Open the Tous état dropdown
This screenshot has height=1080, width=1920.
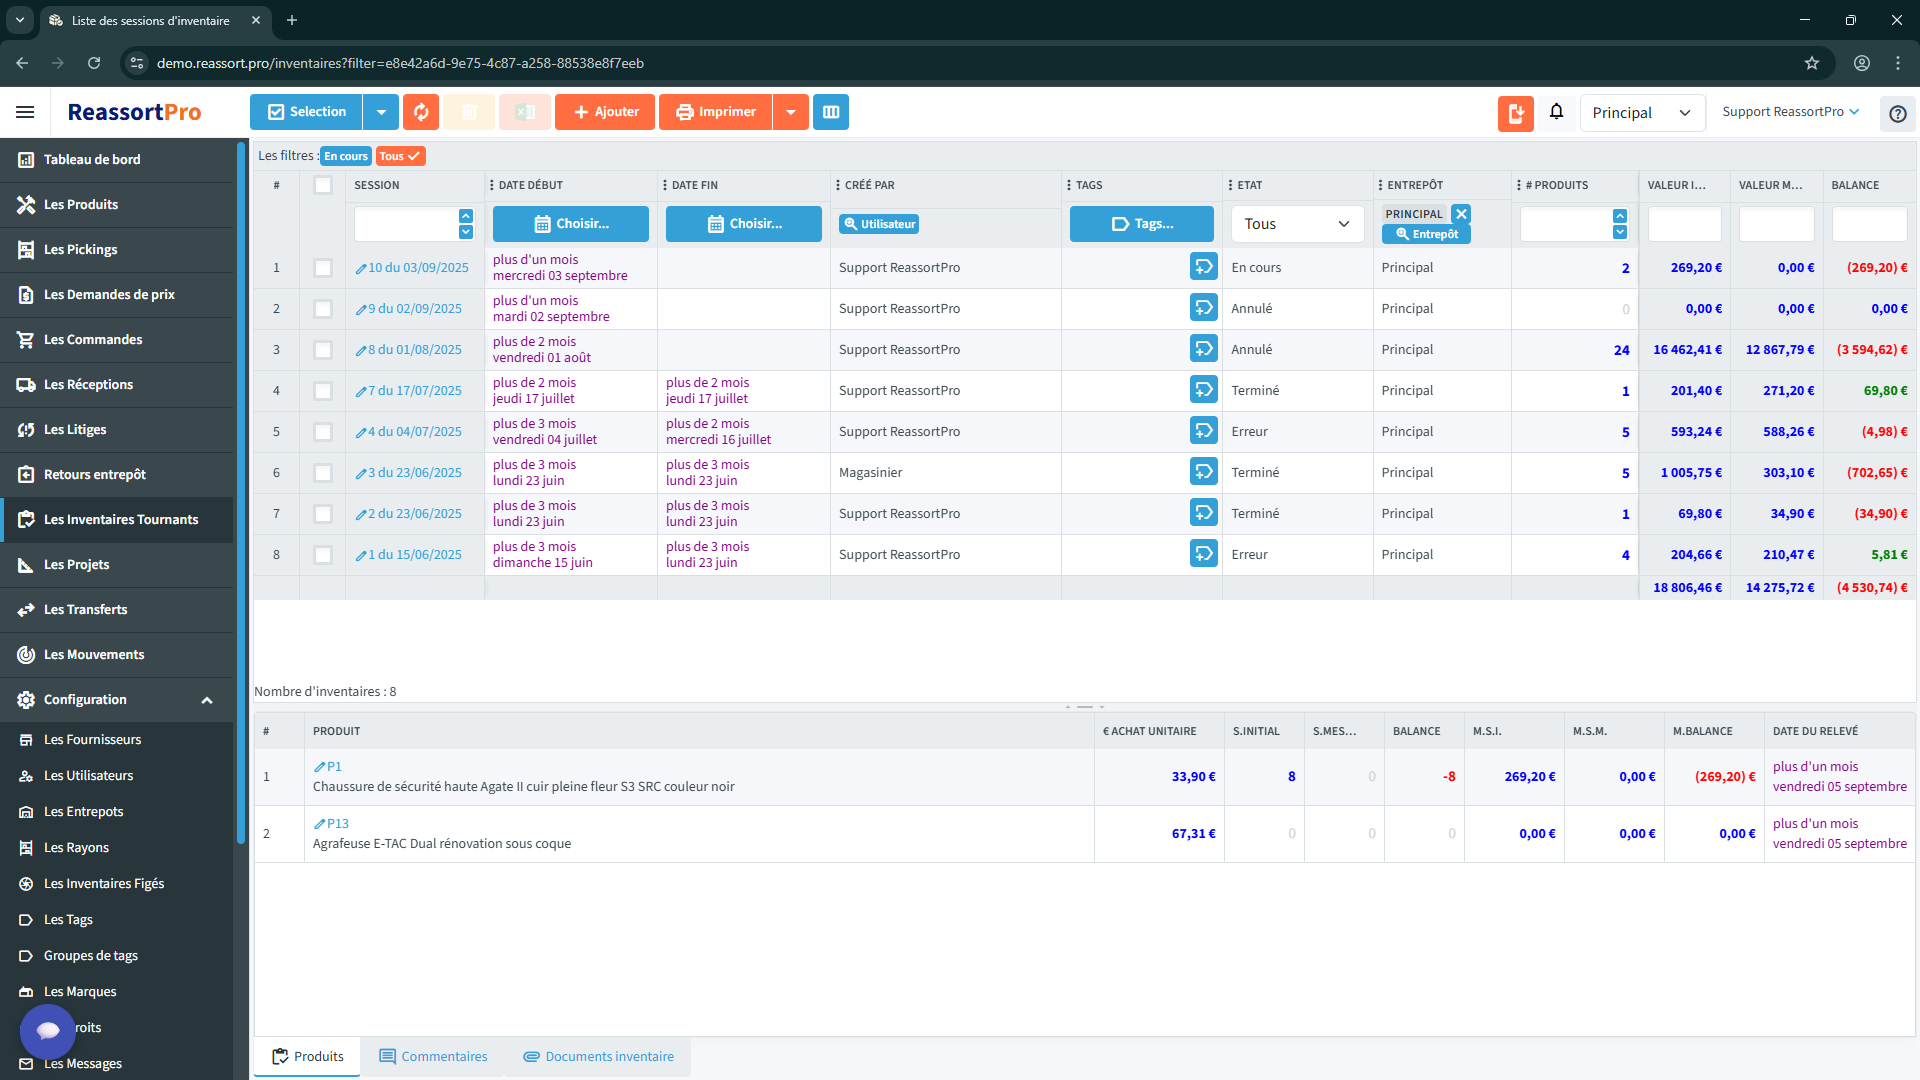tap(1297, 224)
